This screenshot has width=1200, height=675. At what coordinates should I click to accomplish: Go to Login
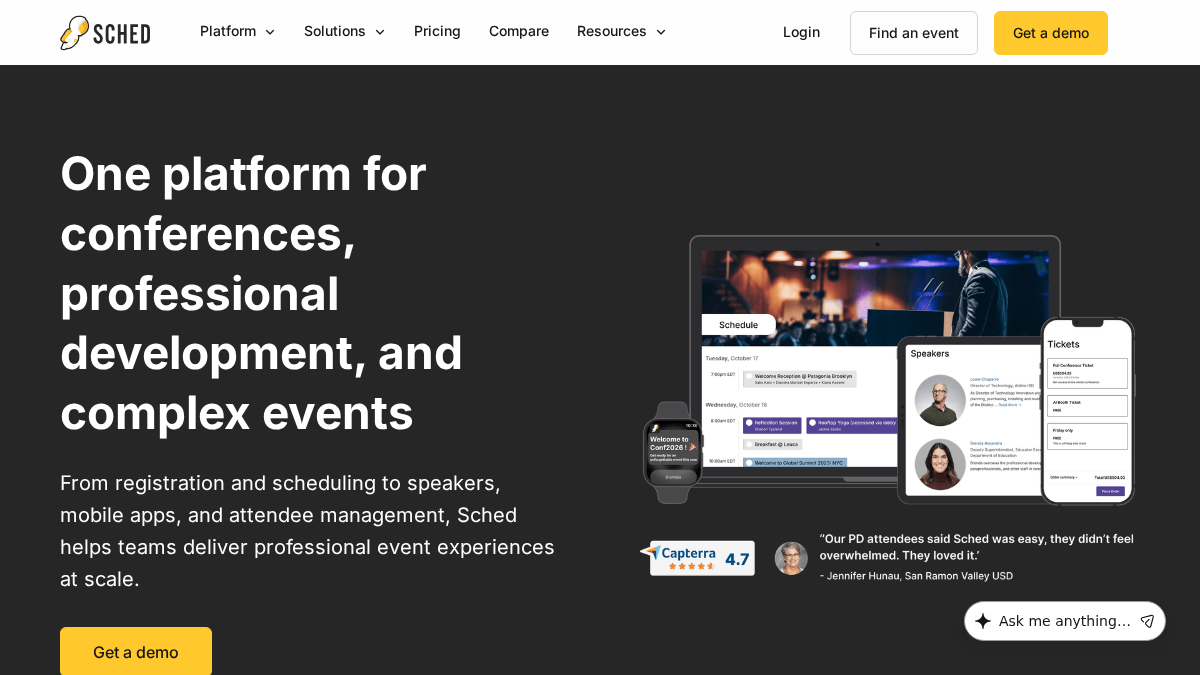801,32
